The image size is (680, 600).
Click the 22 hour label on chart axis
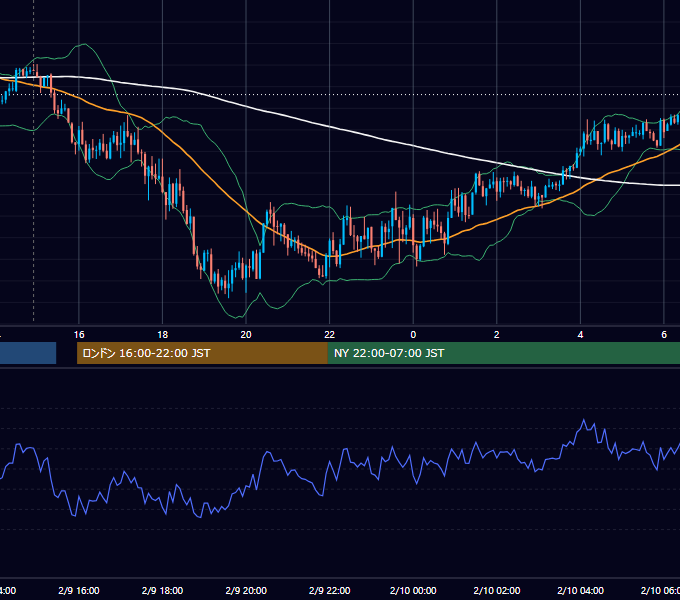click(x=330, y=335)
